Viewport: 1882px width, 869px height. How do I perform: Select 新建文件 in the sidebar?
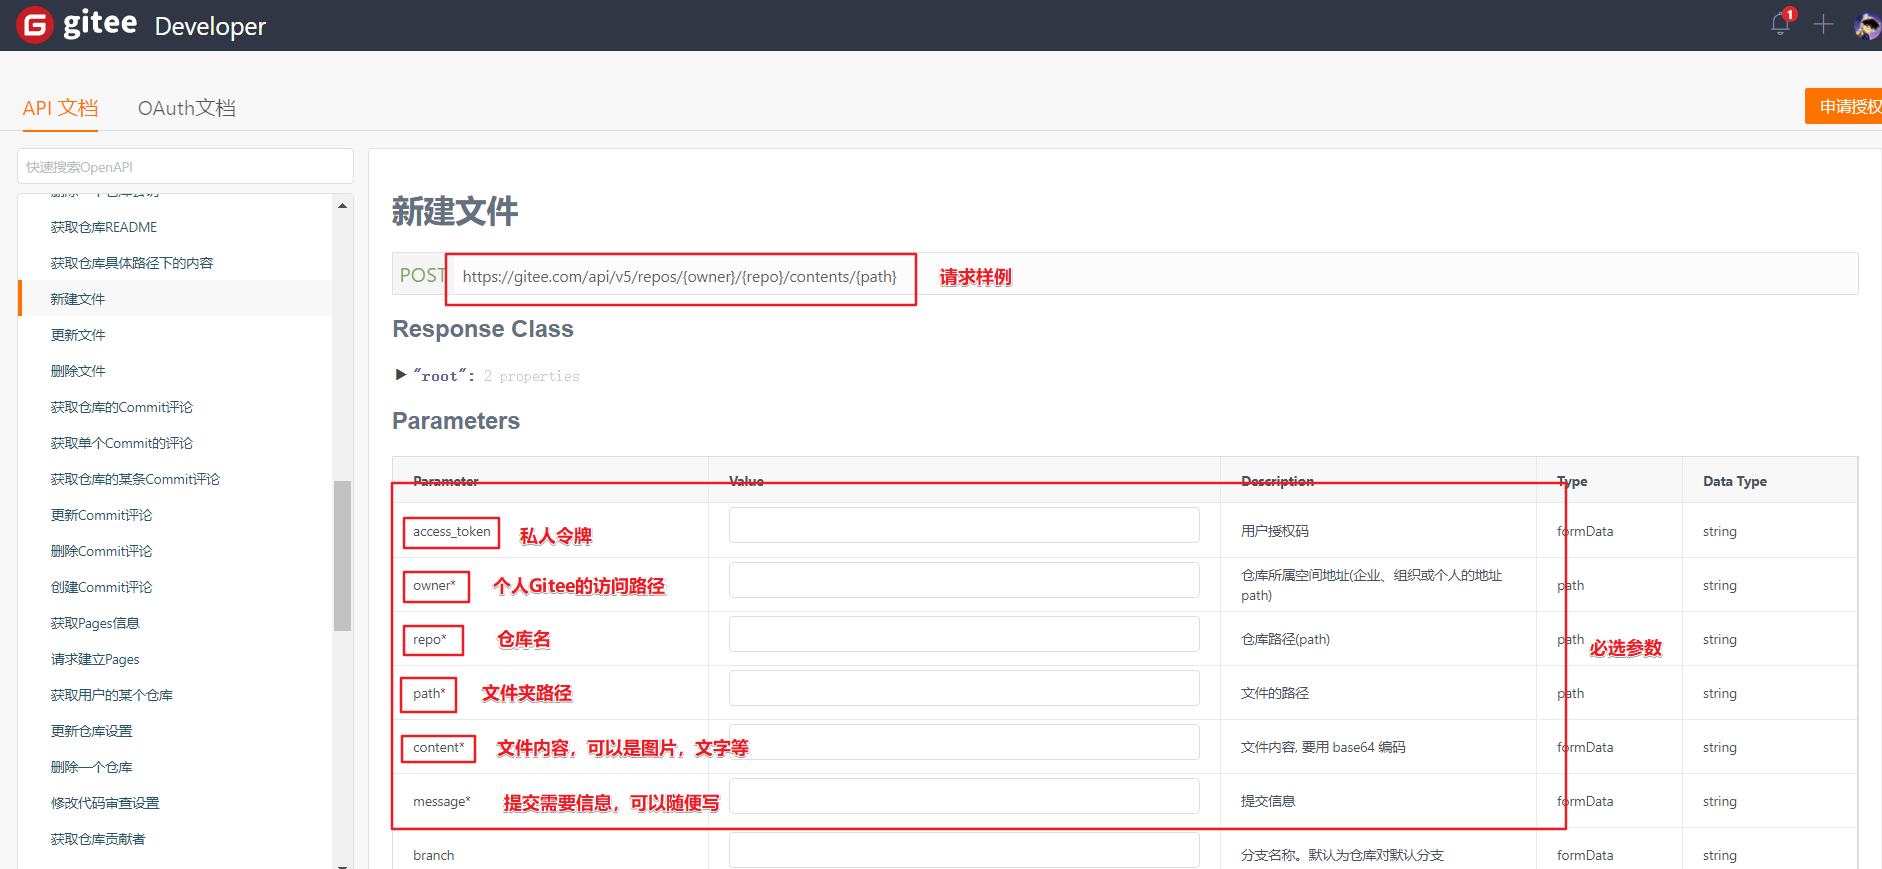coord(78,299)
